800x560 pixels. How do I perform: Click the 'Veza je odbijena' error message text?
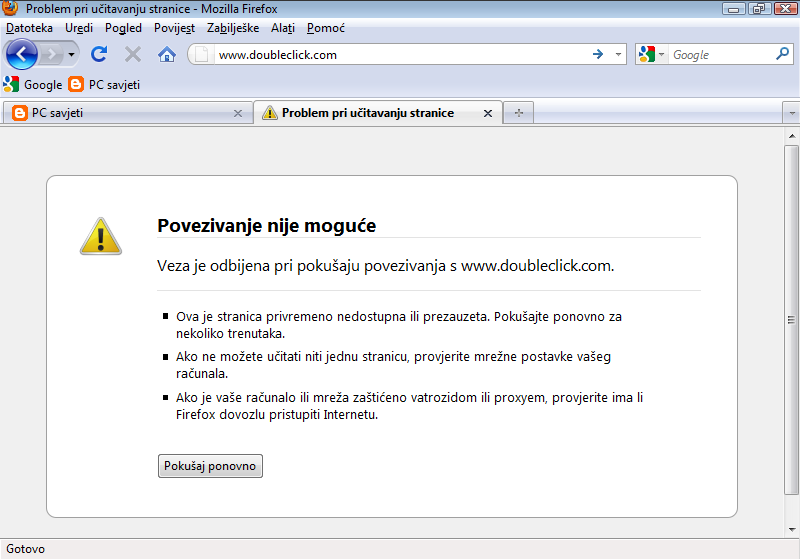[x=385, y=266]
